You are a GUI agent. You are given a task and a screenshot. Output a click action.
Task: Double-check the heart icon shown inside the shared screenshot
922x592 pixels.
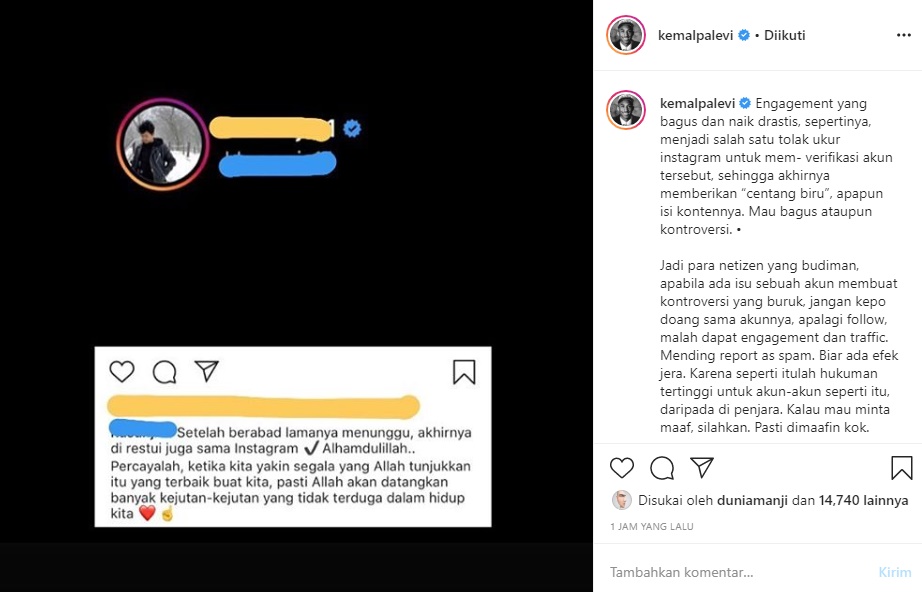pyautogui.click(x=121, y=371)
